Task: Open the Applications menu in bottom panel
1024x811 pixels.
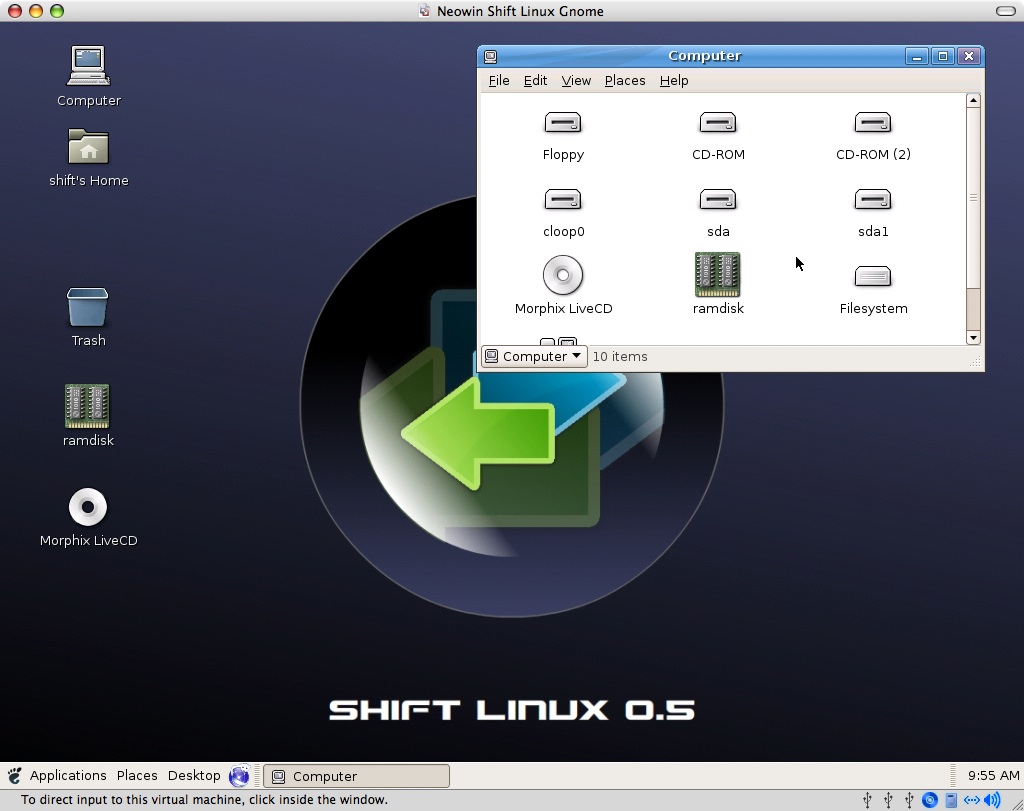Action: 67,776
